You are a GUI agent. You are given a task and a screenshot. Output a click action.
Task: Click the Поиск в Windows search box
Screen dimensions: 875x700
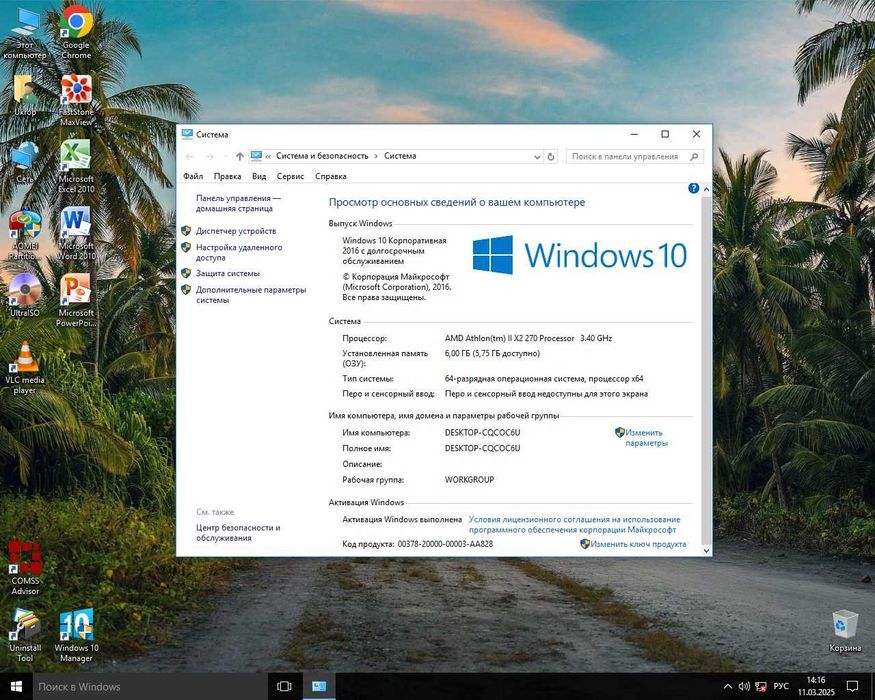pos(150,687)
